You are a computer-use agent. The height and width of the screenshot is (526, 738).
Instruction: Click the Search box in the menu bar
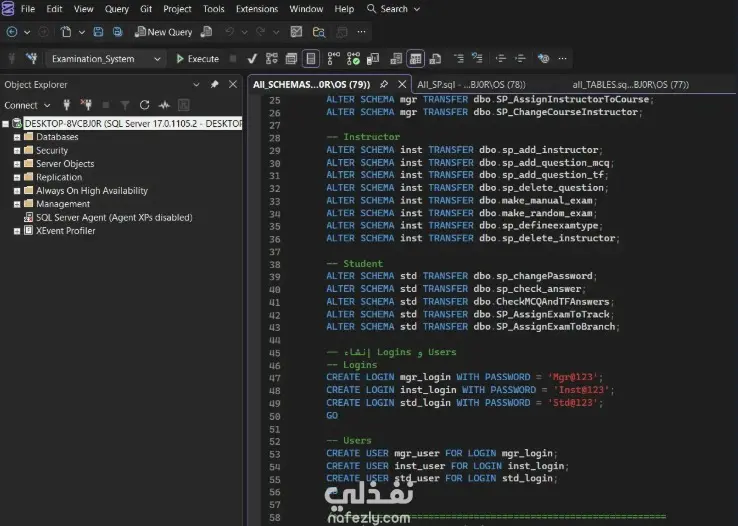coord(393,9)
